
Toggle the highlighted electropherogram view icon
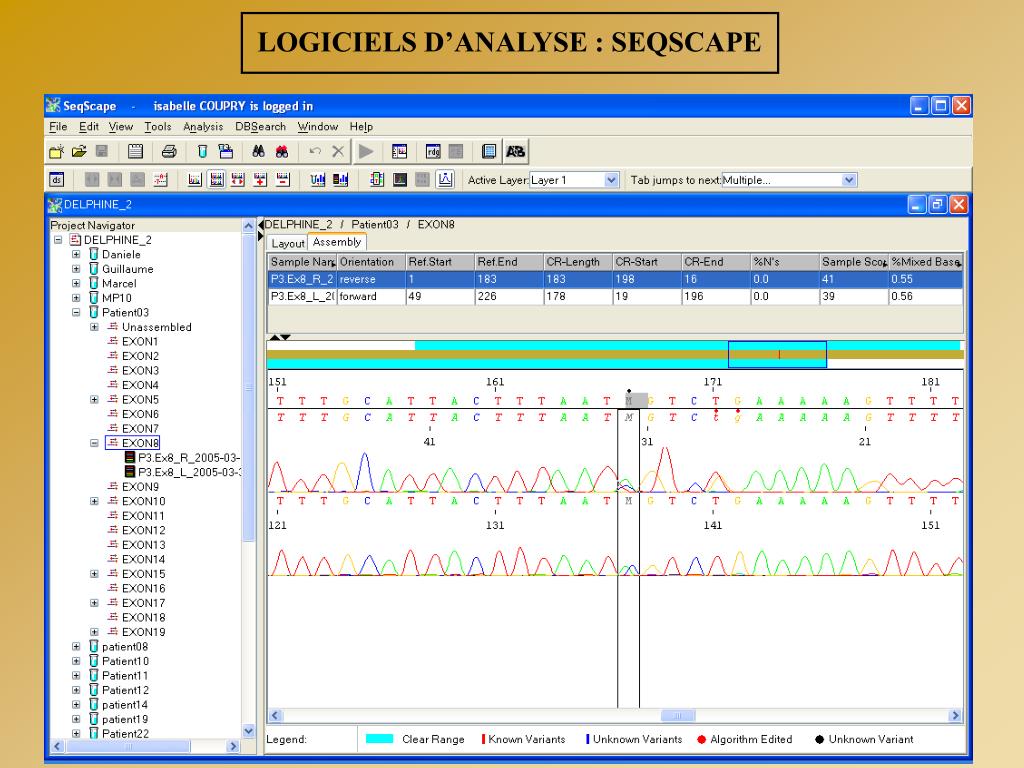(x=217, y=180)
